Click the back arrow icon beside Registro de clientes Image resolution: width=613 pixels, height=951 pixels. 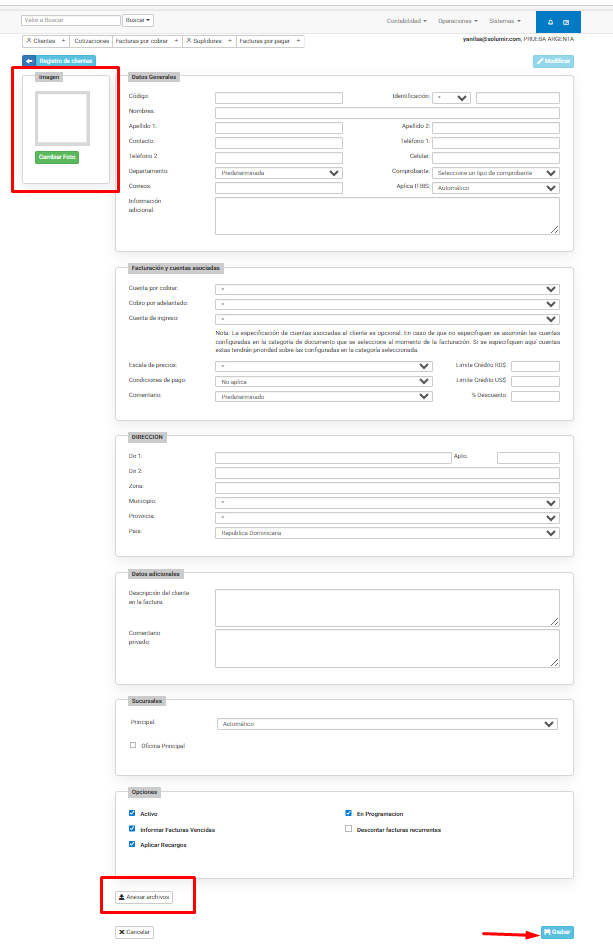pos(29,61)
